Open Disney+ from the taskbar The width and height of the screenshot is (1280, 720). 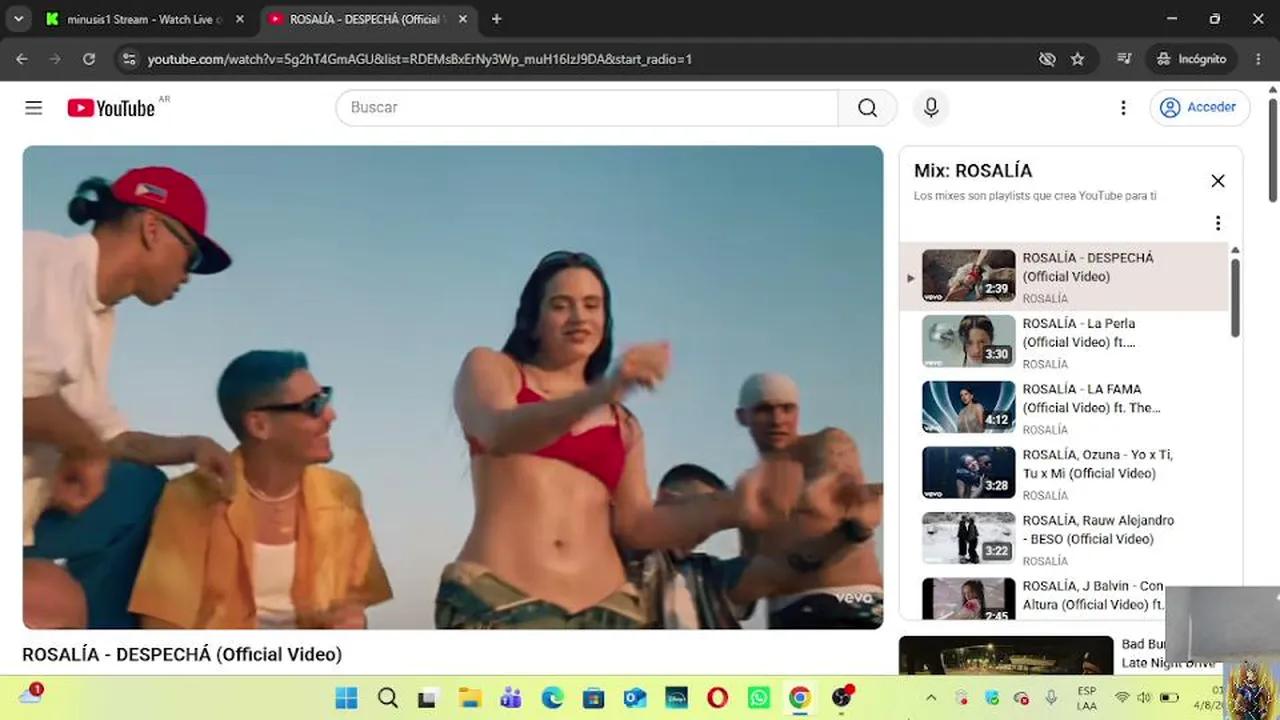(676, 698)
